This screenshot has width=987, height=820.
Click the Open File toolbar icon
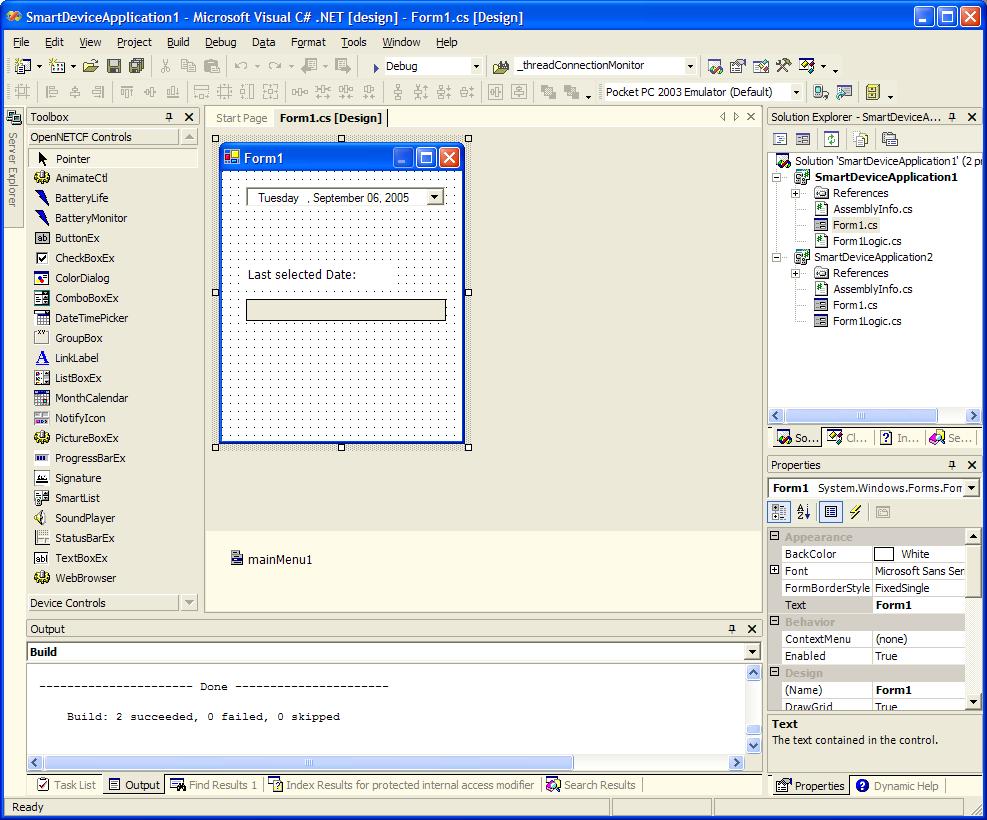91,66
